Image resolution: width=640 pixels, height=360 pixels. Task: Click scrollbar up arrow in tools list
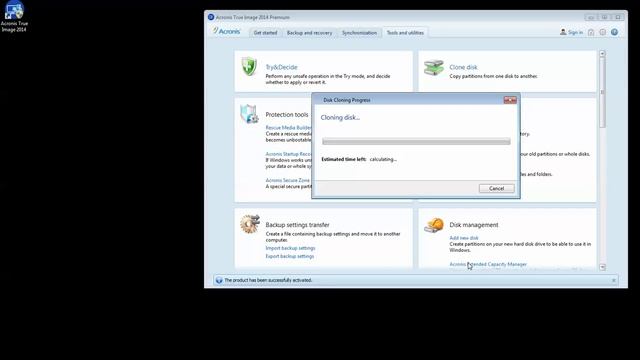[602, 53]
